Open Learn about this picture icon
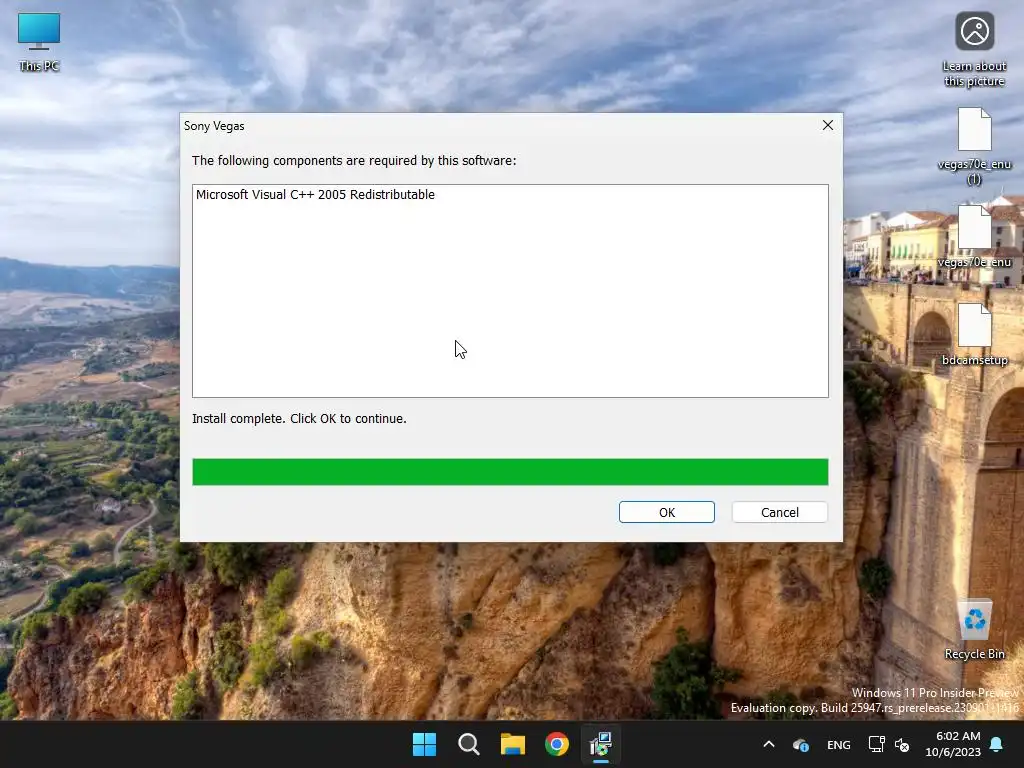The height and width of the screenshot is (768, 1024). 974,50
